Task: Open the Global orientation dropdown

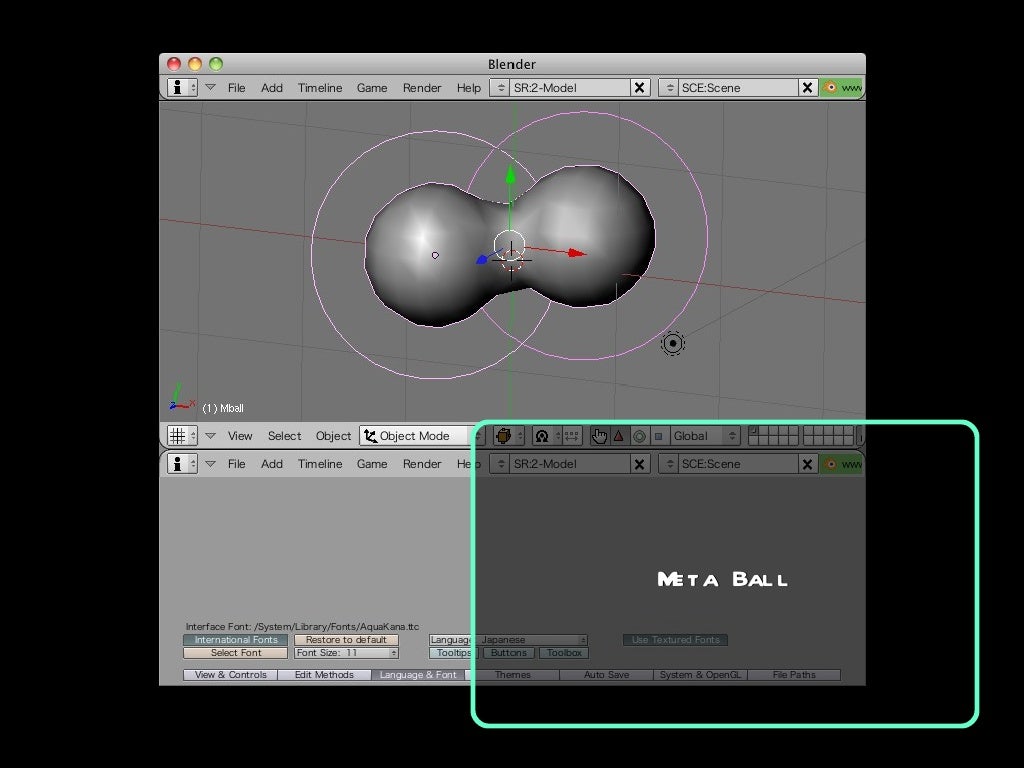Action: [705, 436]
